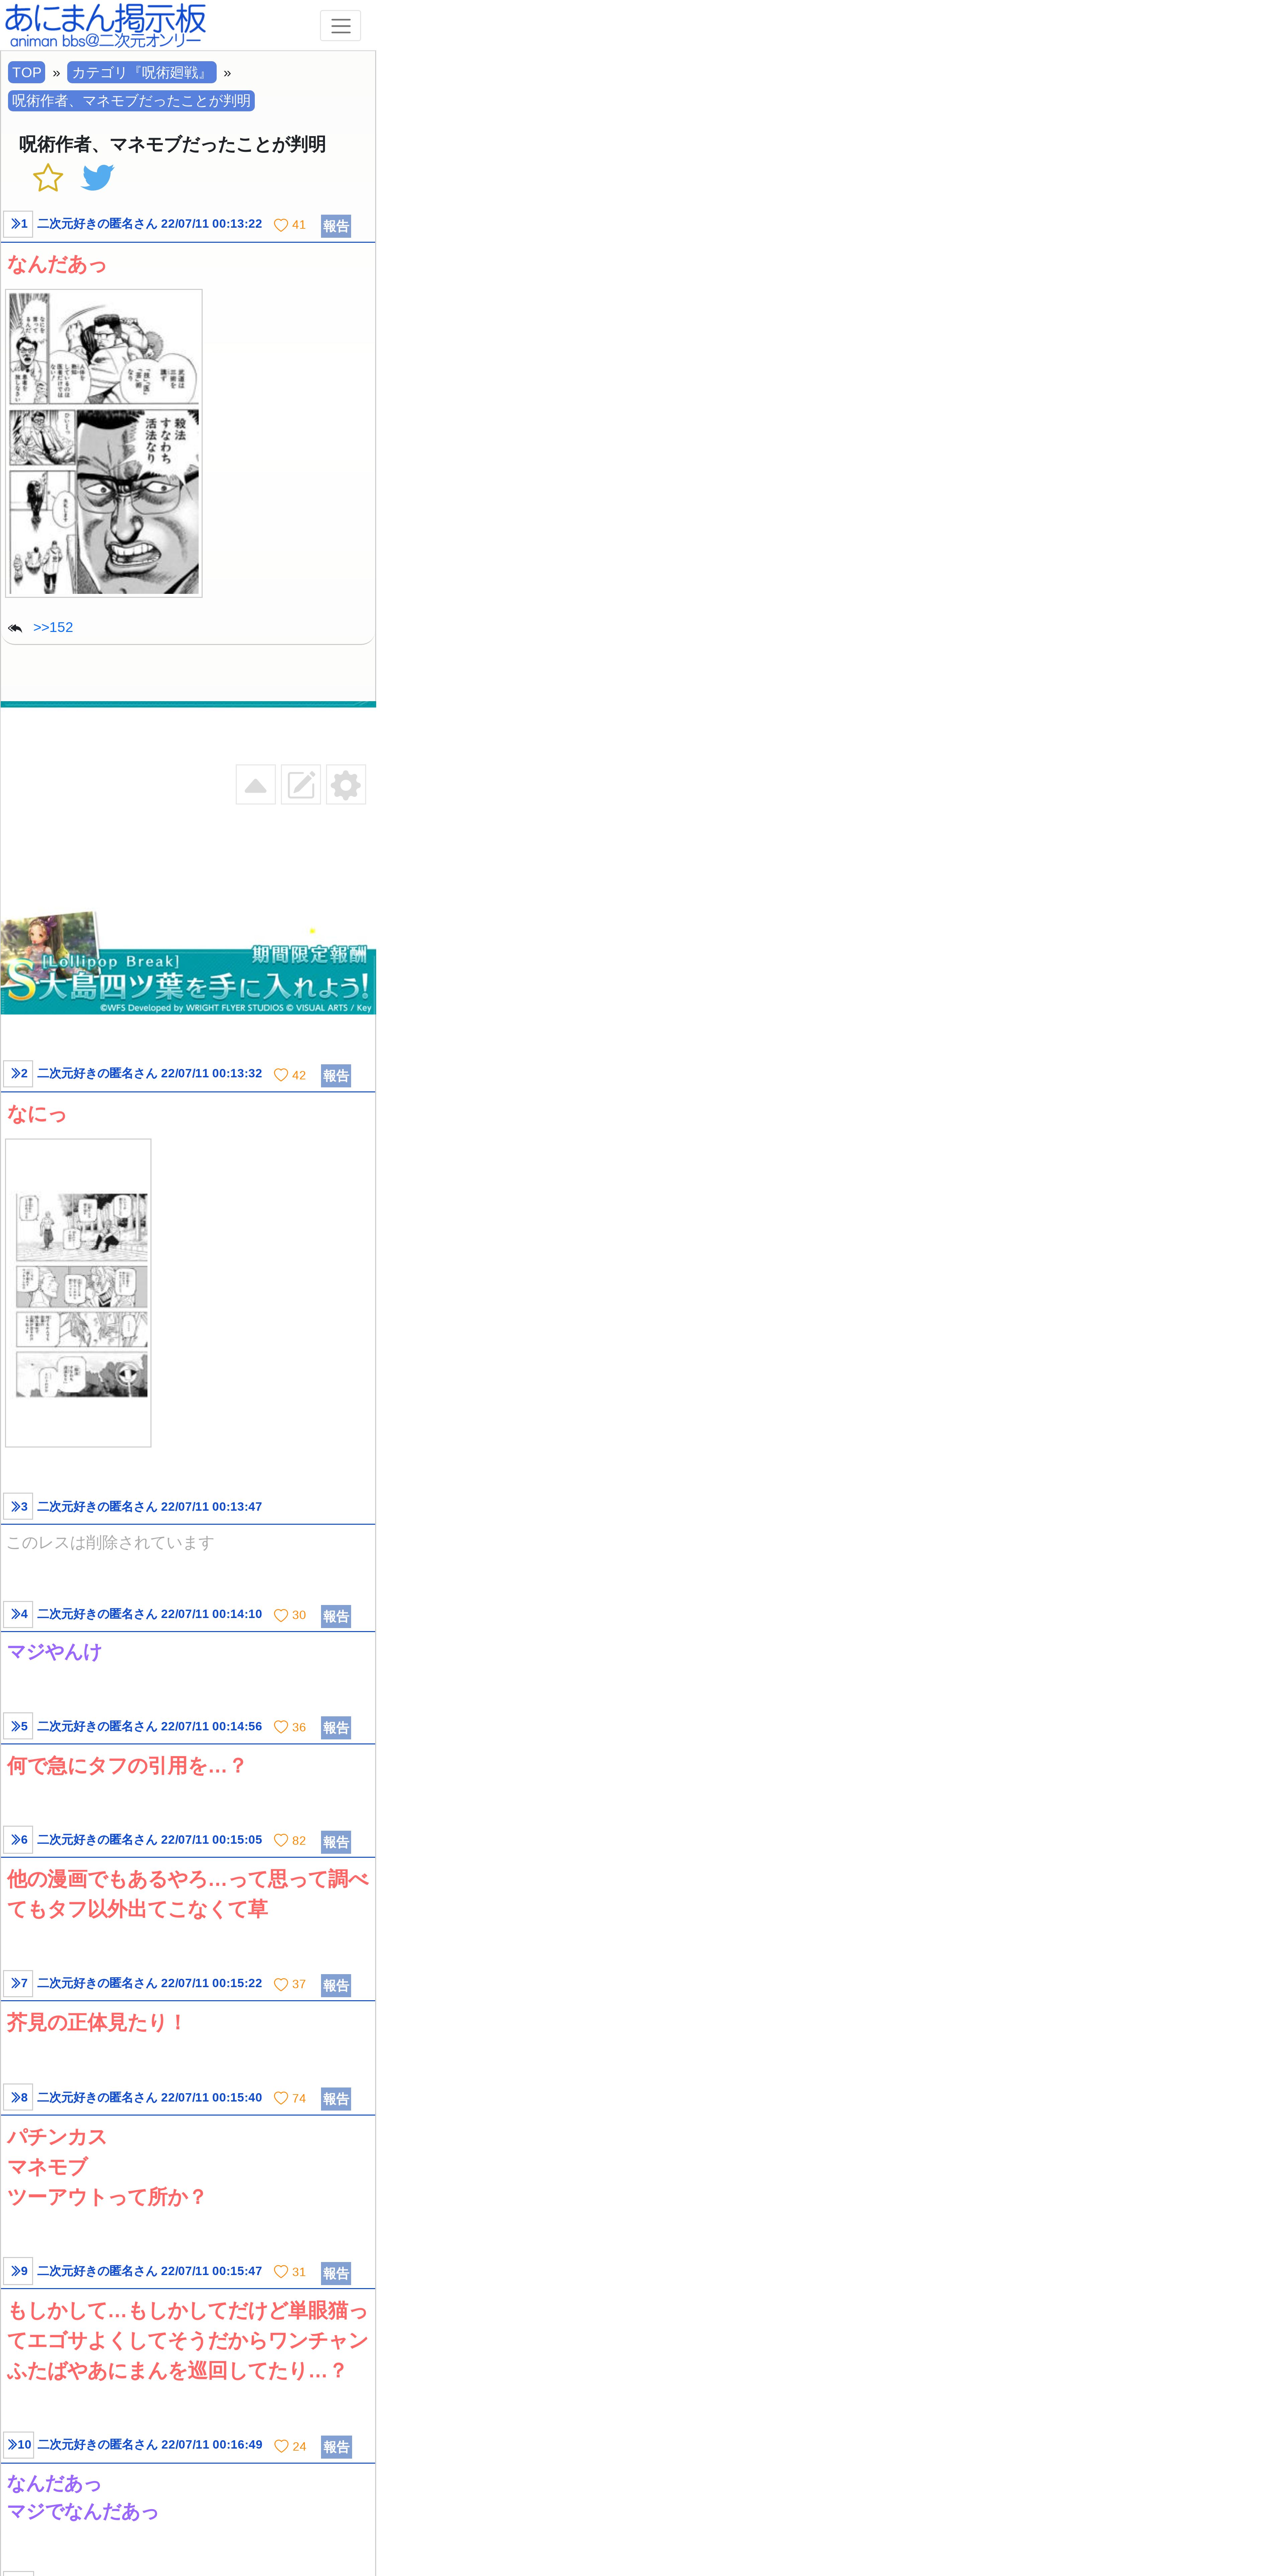Click post number >>6 anchor
The height and width of the screenshot is (2576, 1288).
(18, 1840)
